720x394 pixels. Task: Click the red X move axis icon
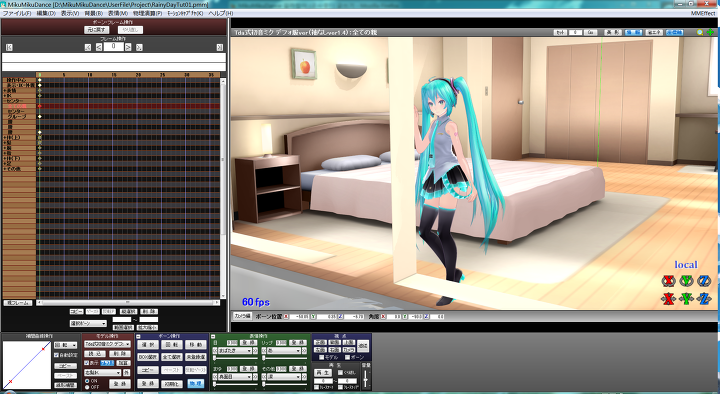point(669,299)
